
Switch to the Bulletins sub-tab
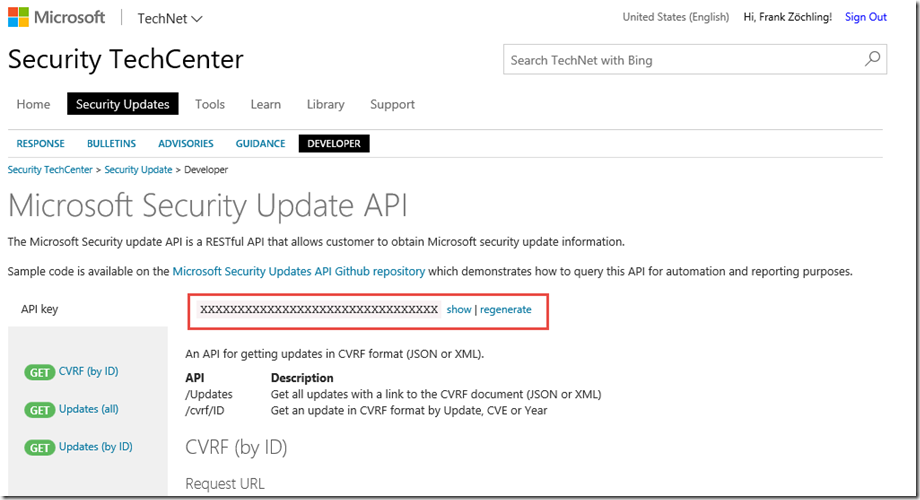tap(111, 144)
